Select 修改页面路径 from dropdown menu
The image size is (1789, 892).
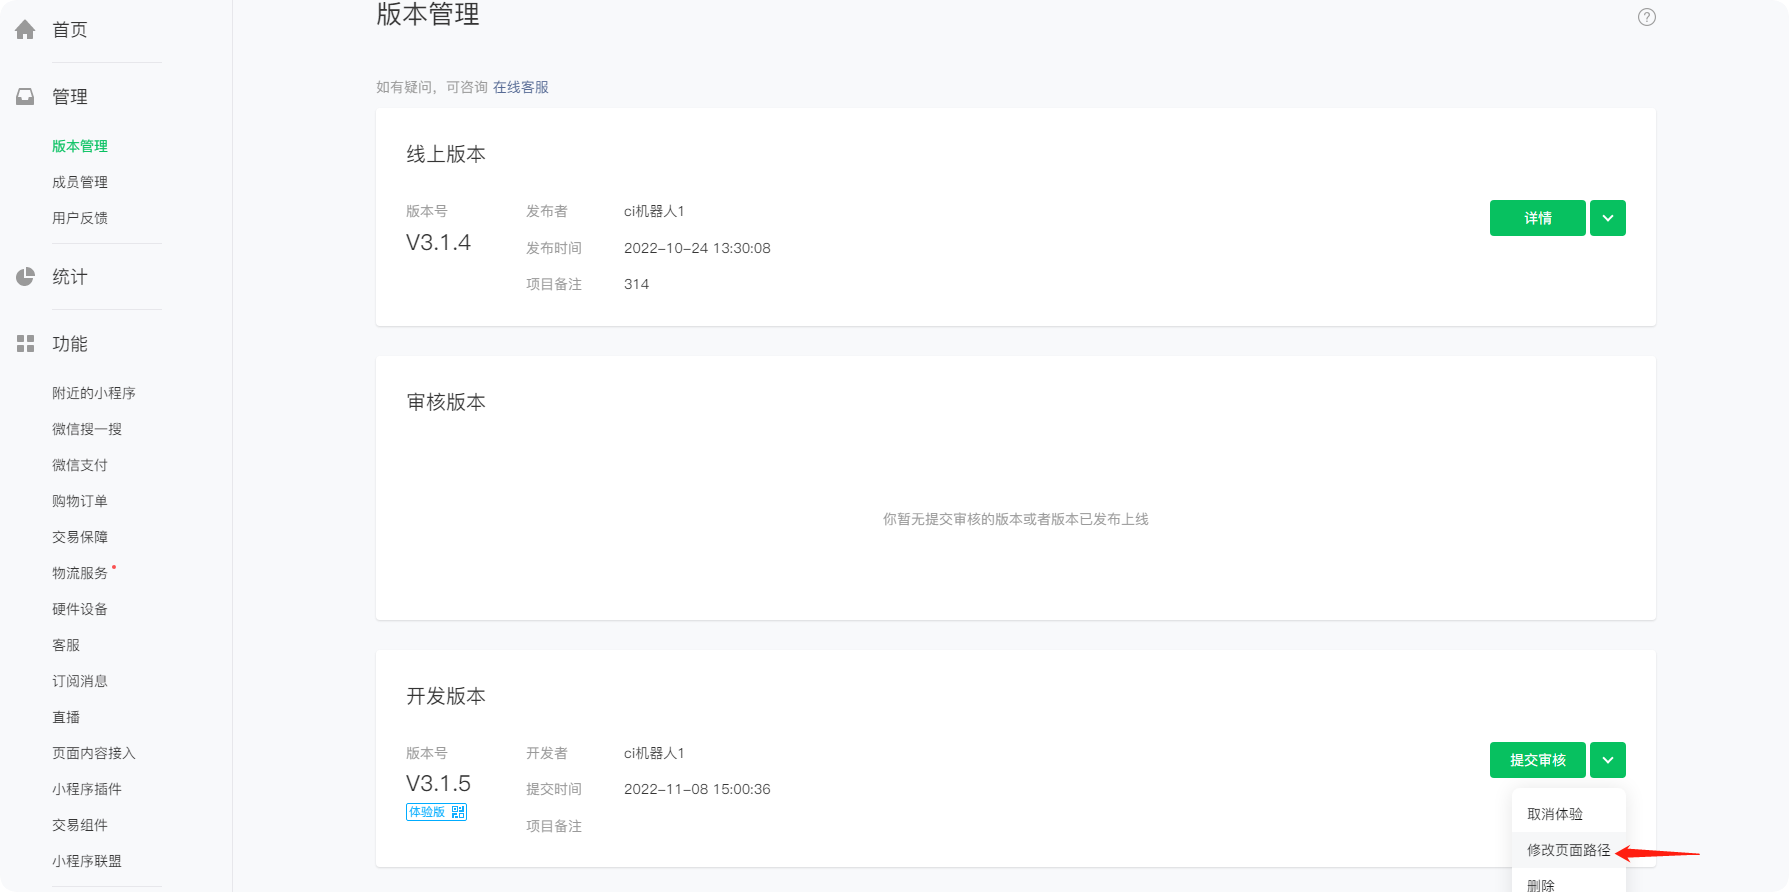coord(1569,850)
